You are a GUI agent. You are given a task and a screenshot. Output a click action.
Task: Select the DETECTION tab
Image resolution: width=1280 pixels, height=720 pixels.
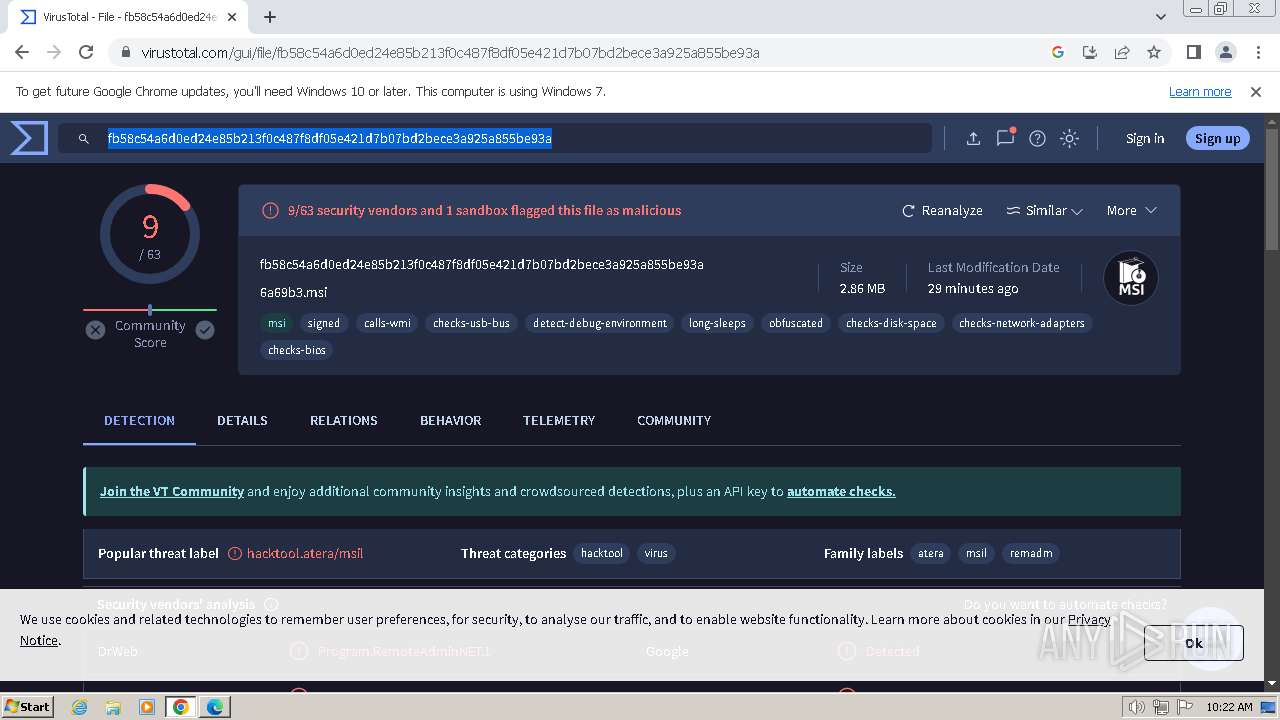[139, 420]
